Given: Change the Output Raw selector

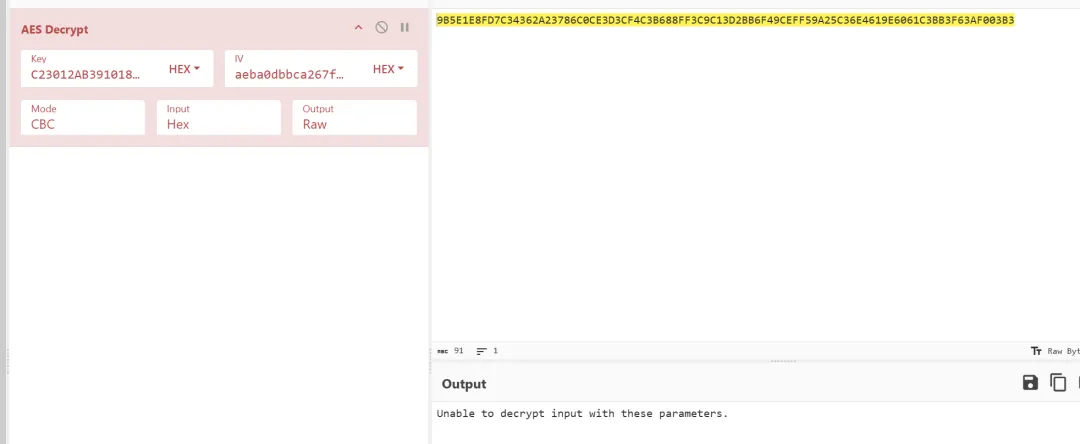Looking at the screenshot, I should tap(355, 118).
